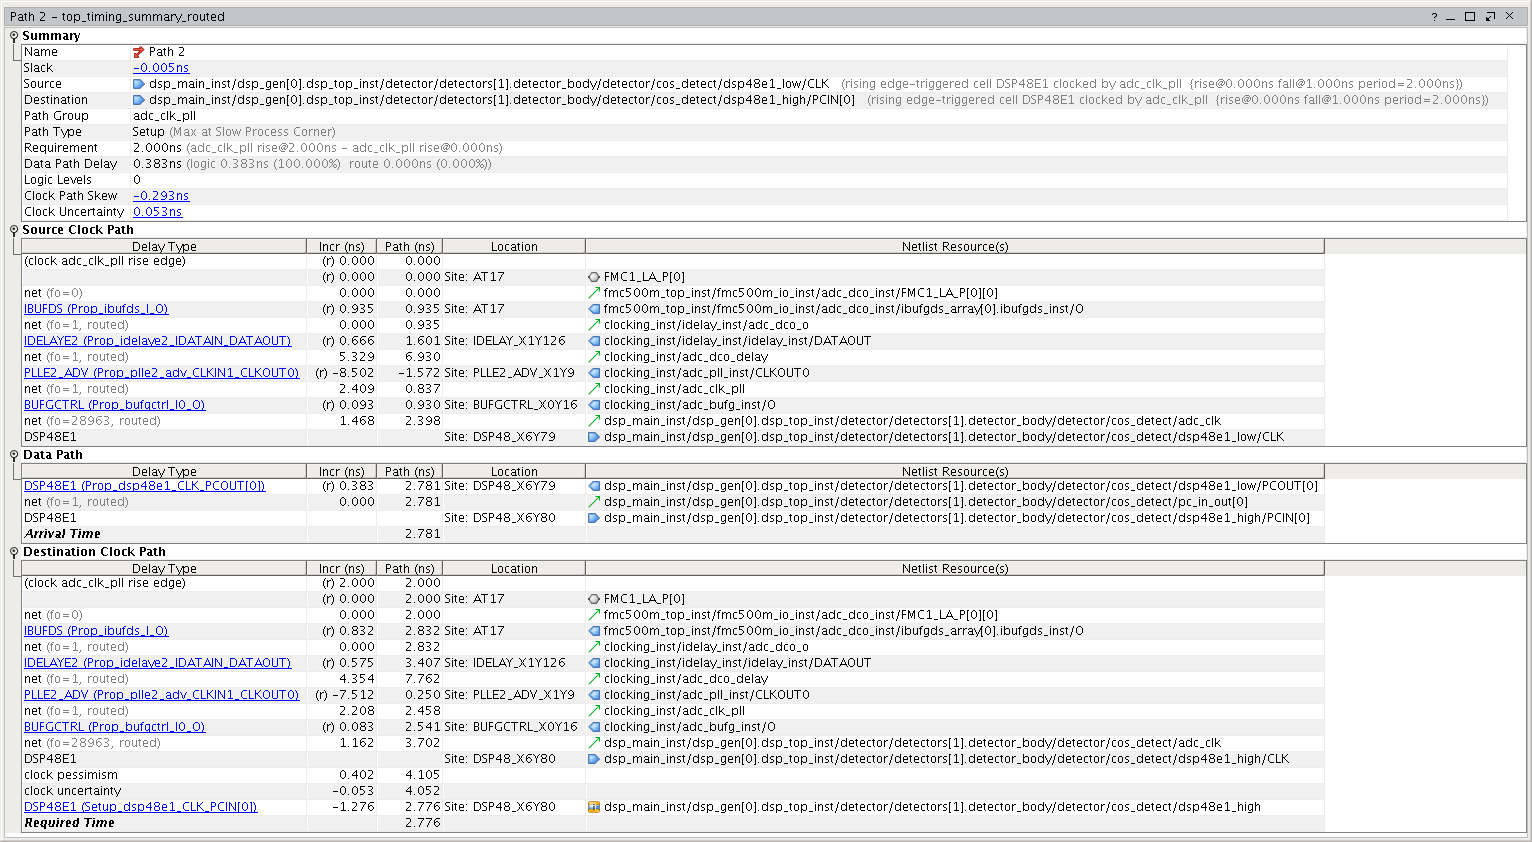
Task: Click the DSP48E1 Prop_dsp48e1_CLK_PCOUT[0] link in Data Path
Action: point(144,486)
